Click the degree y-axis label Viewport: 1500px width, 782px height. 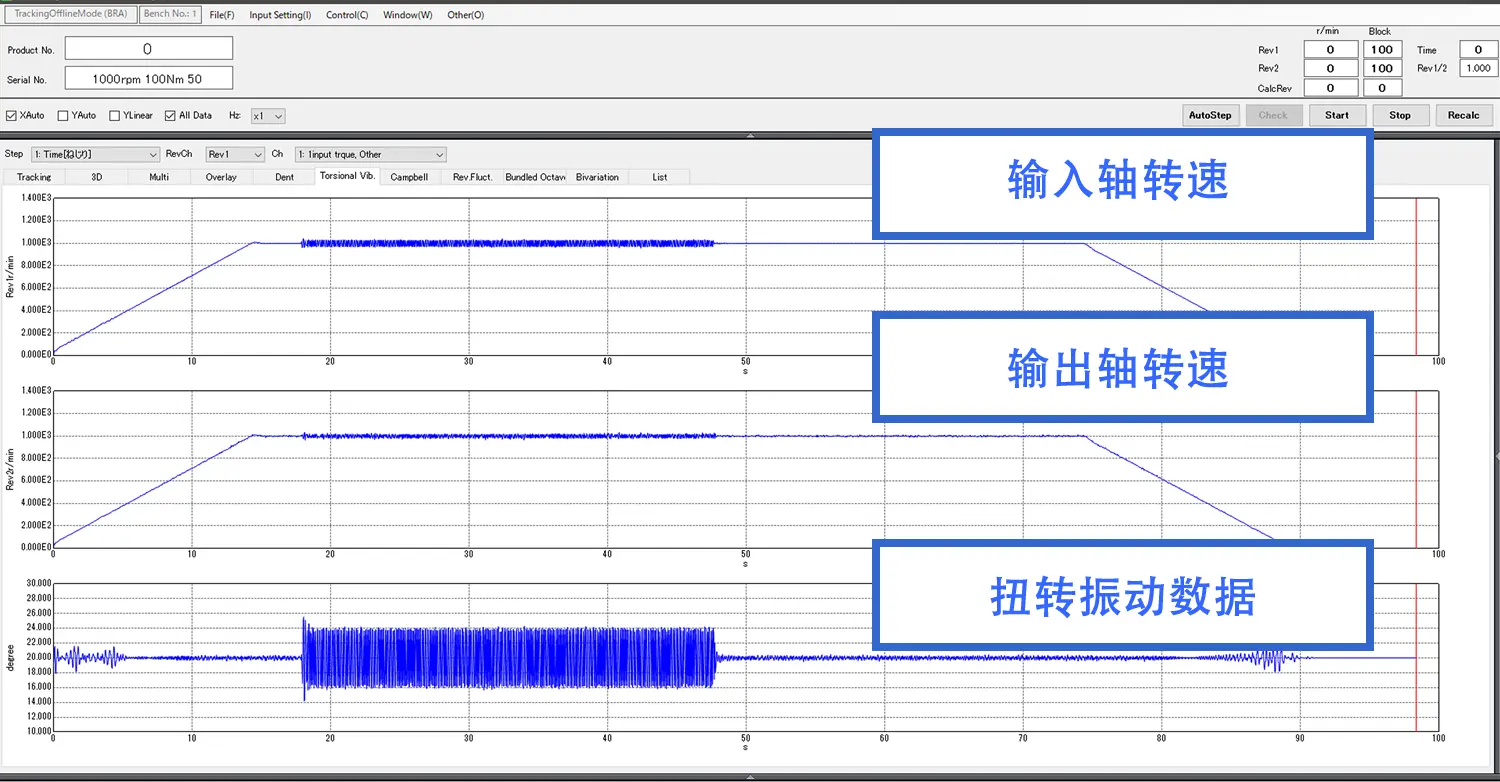10,656
